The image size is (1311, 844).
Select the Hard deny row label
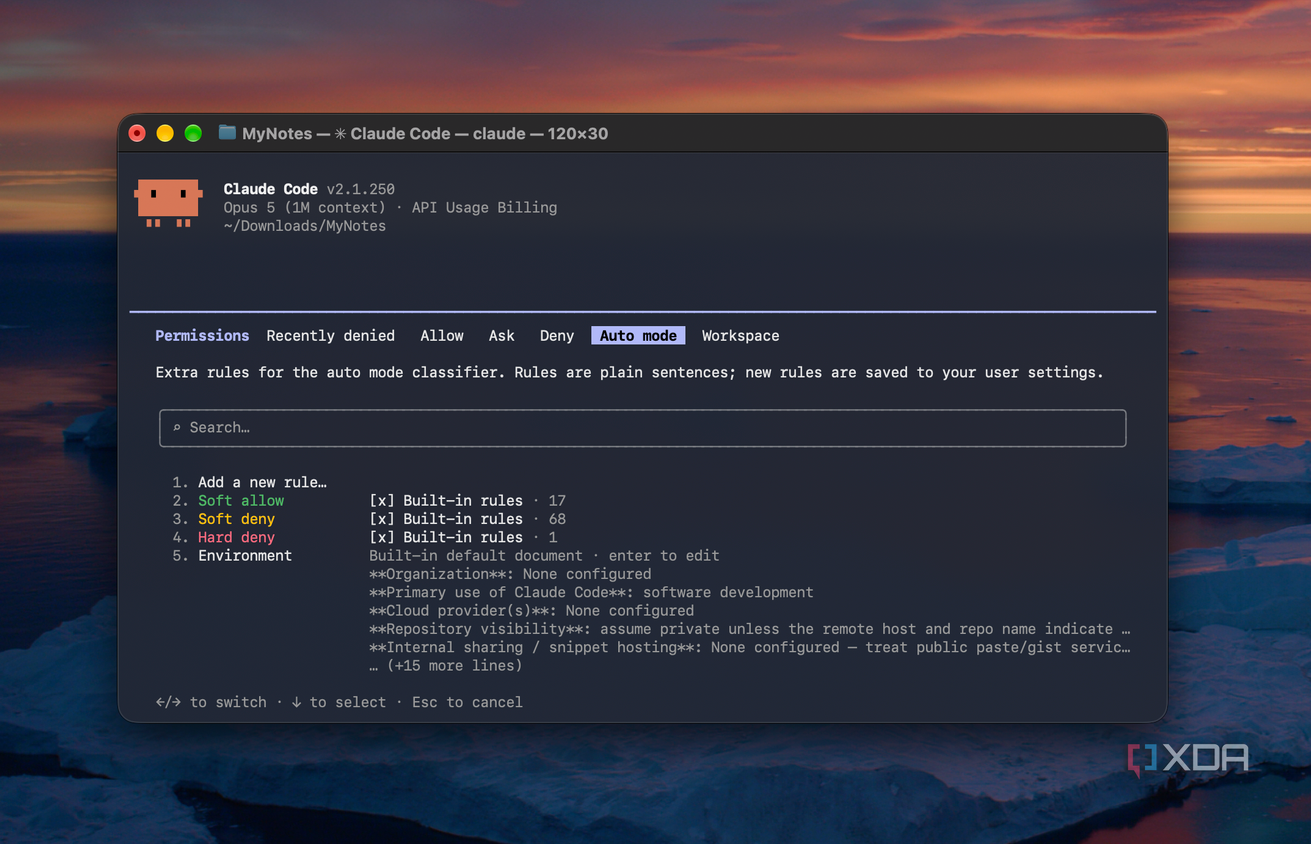(236, 537)
